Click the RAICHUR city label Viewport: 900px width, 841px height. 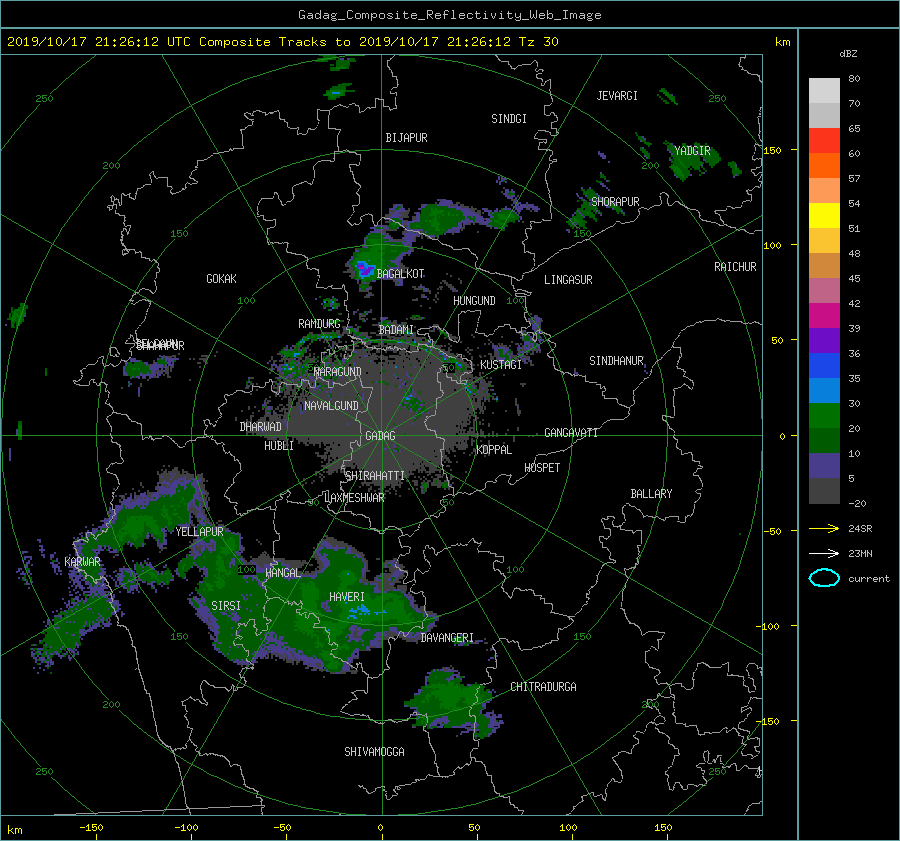point(735,267)
